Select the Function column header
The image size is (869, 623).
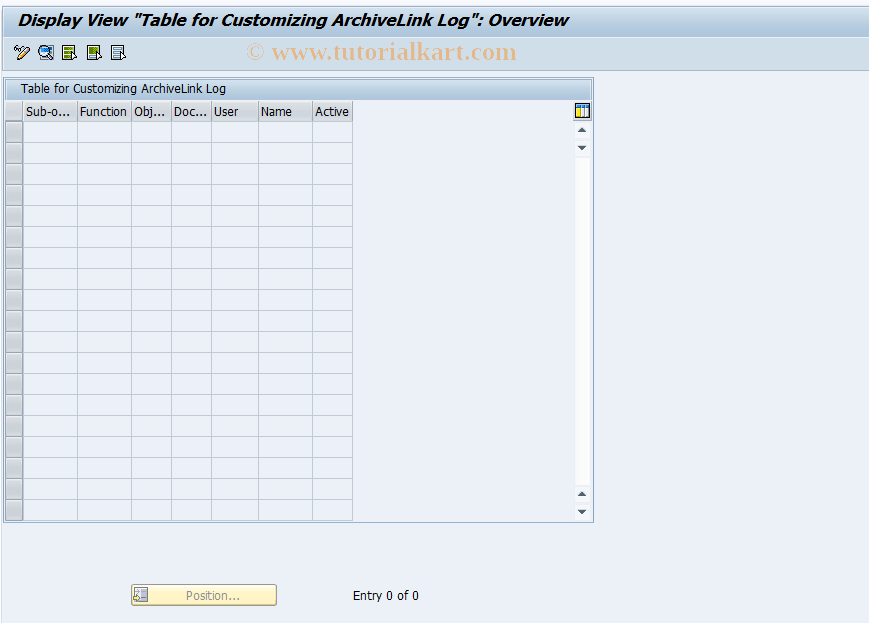(x=103, y=111)
